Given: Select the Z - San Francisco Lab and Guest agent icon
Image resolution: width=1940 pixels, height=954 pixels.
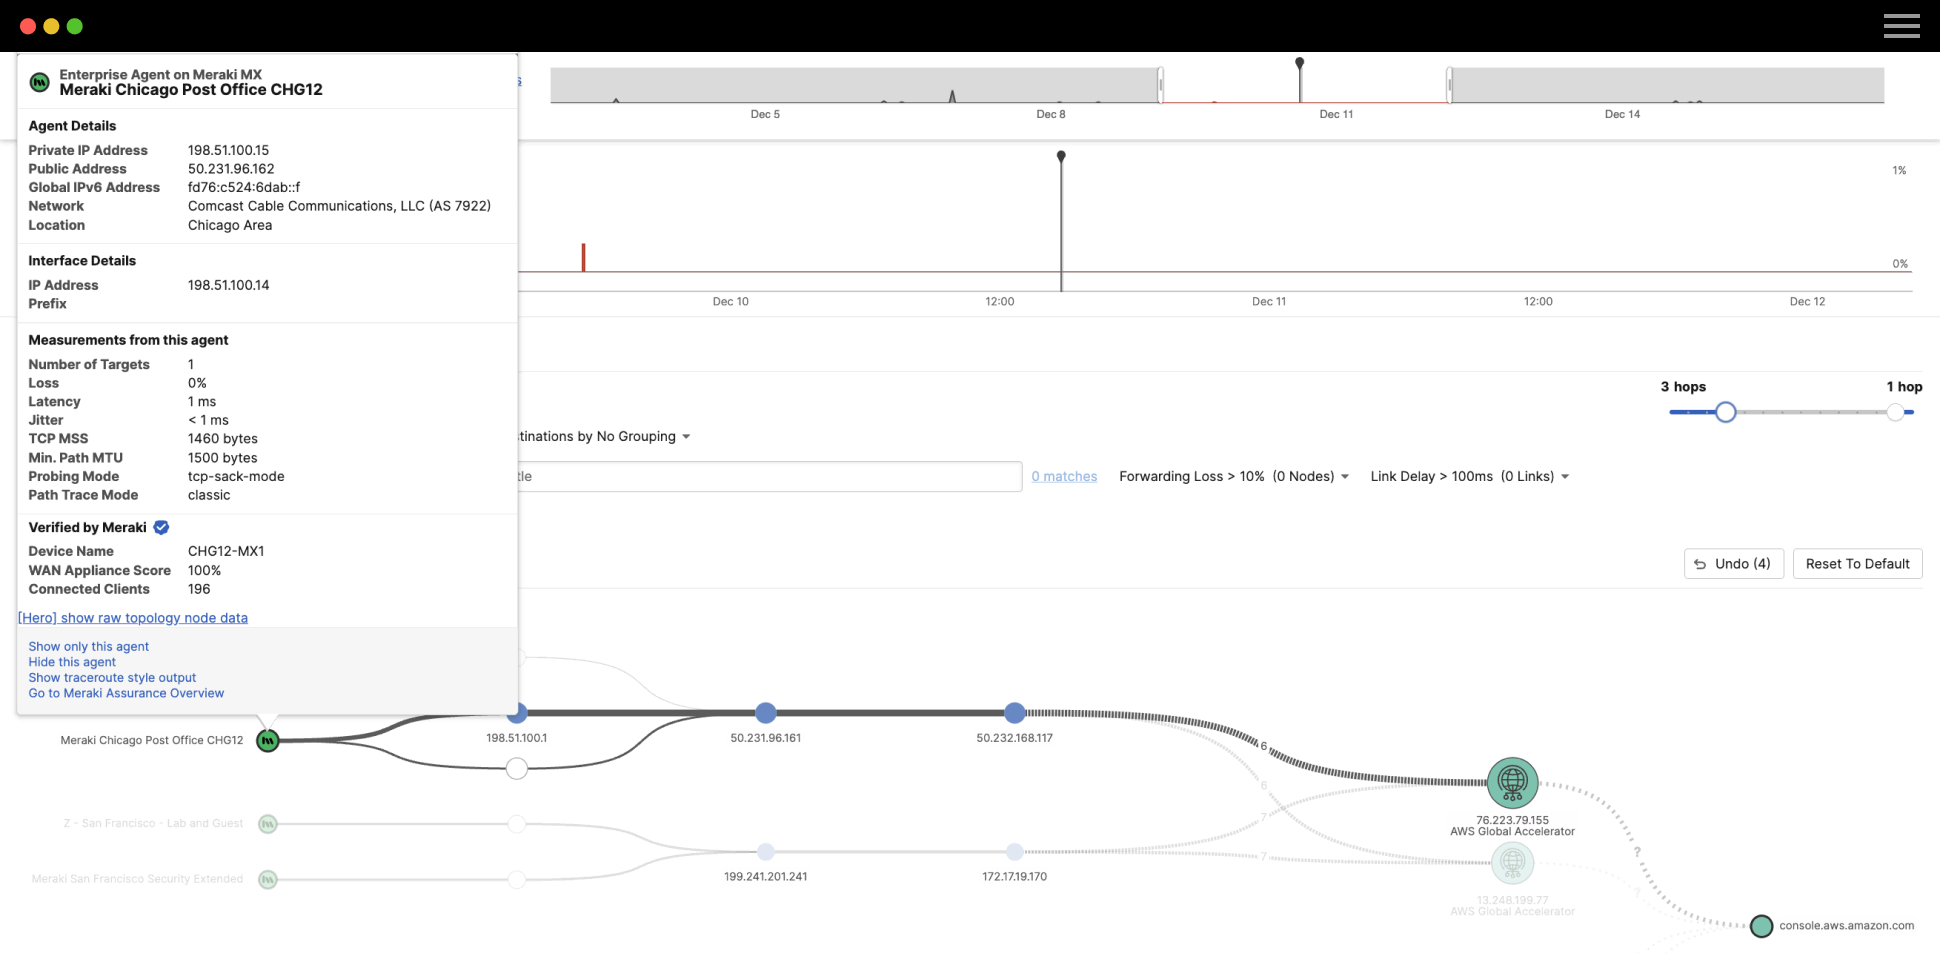Looking at the screenshot, I should click(x=267, y=823).
